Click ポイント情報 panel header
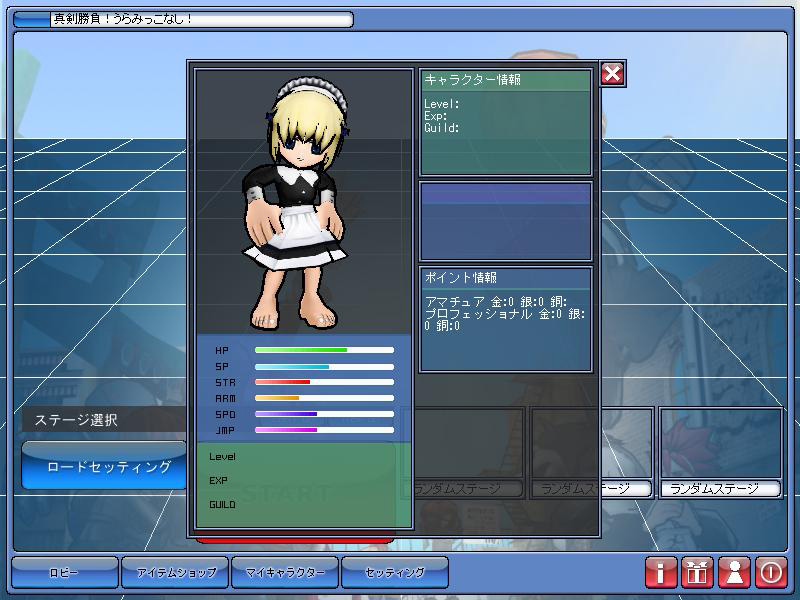This screenshot has height=600, width=800. coord(505,278)
